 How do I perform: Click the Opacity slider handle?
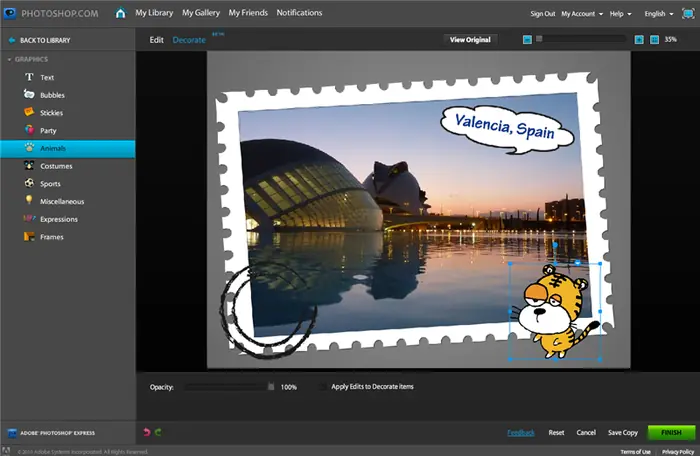pyautogui.click(x=271, y=387)
